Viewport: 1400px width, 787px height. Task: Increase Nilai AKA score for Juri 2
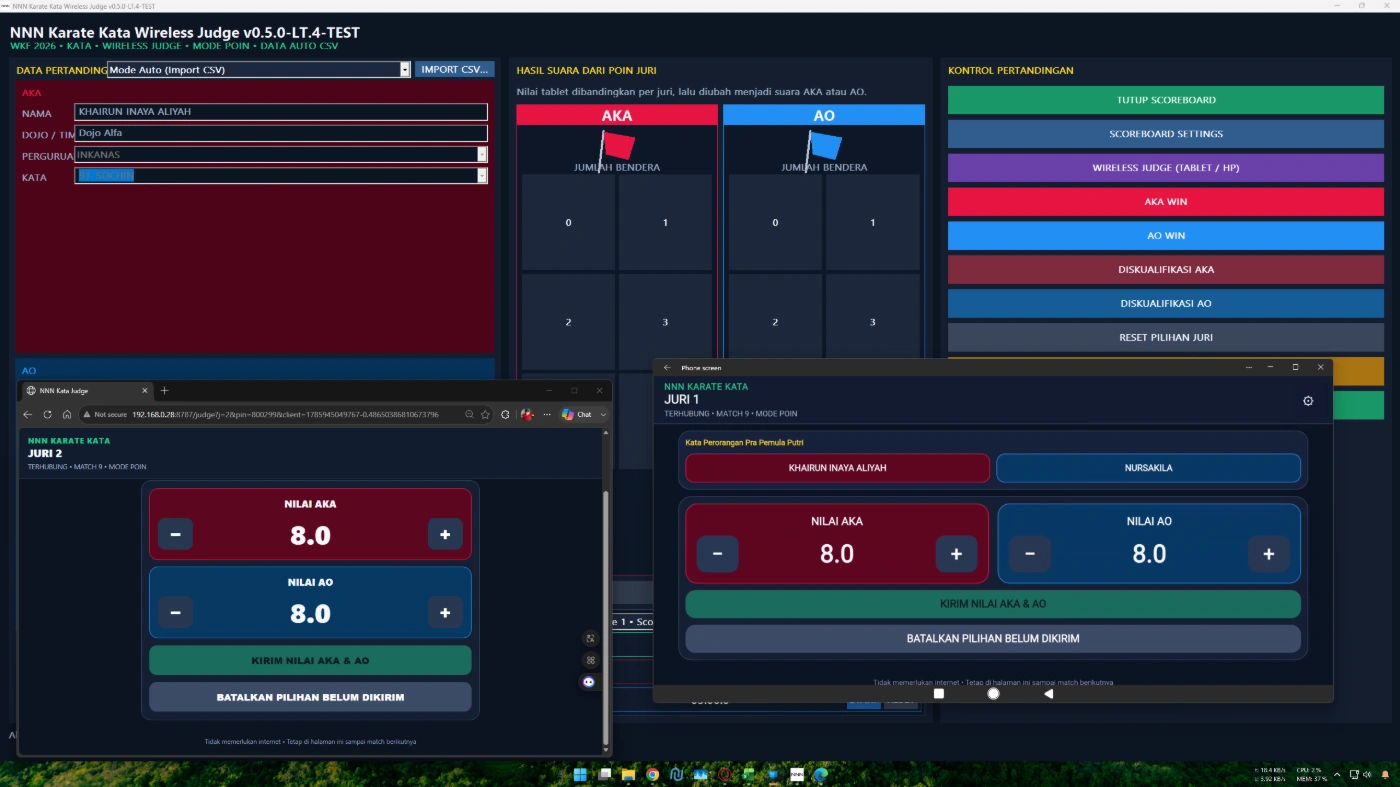(x=445, y=534)
